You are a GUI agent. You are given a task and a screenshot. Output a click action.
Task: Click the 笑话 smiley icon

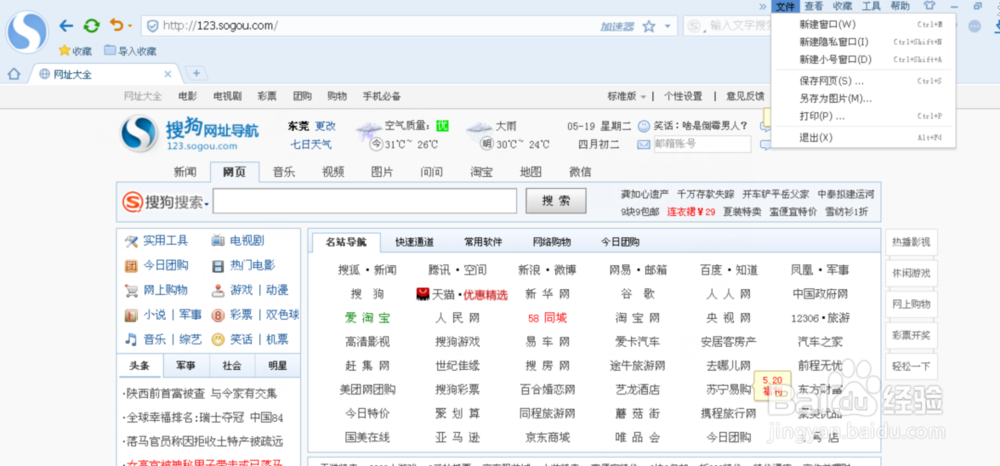[x=218, y=339]
